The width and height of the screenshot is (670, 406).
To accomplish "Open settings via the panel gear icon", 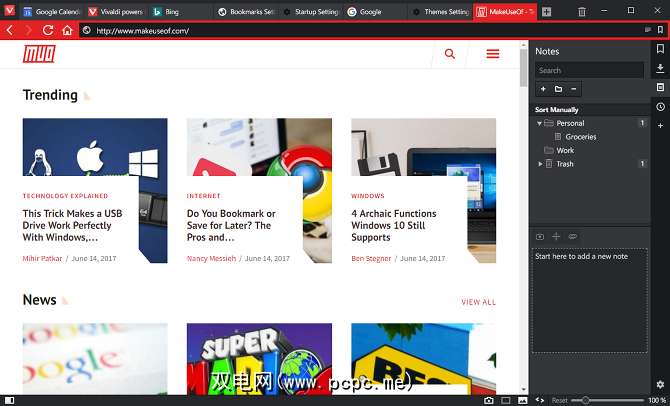I will [x=660, y=384].
